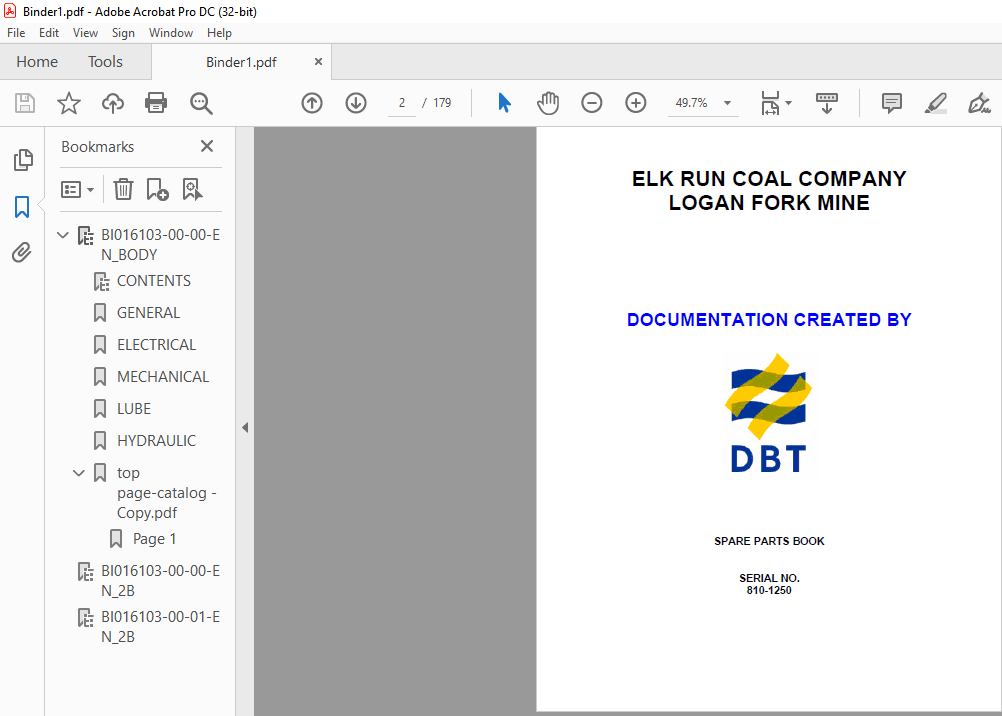This screenshot has height=716, width=1002.
Task: Open bookmarks options dropdown
Action: (77, 189)
